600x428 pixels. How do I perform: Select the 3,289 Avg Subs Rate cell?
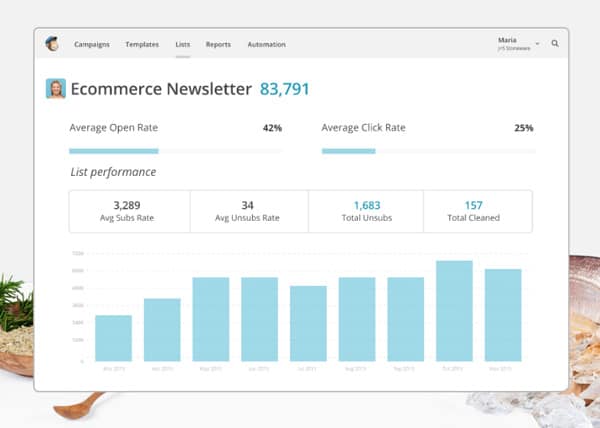click(x=129, y=211)
